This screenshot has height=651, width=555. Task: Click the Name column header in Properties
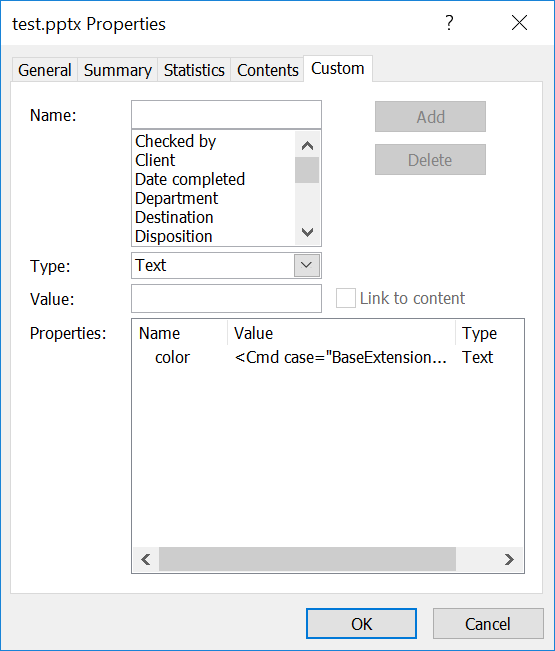tap(180, 333)
